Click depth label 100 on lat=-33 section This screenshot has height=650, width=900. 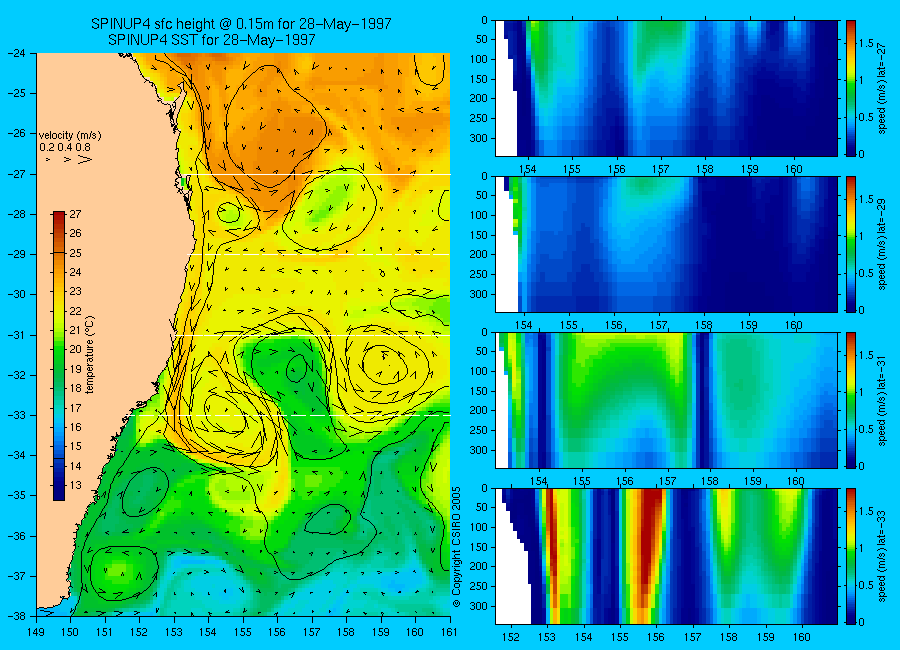(478, 528)
